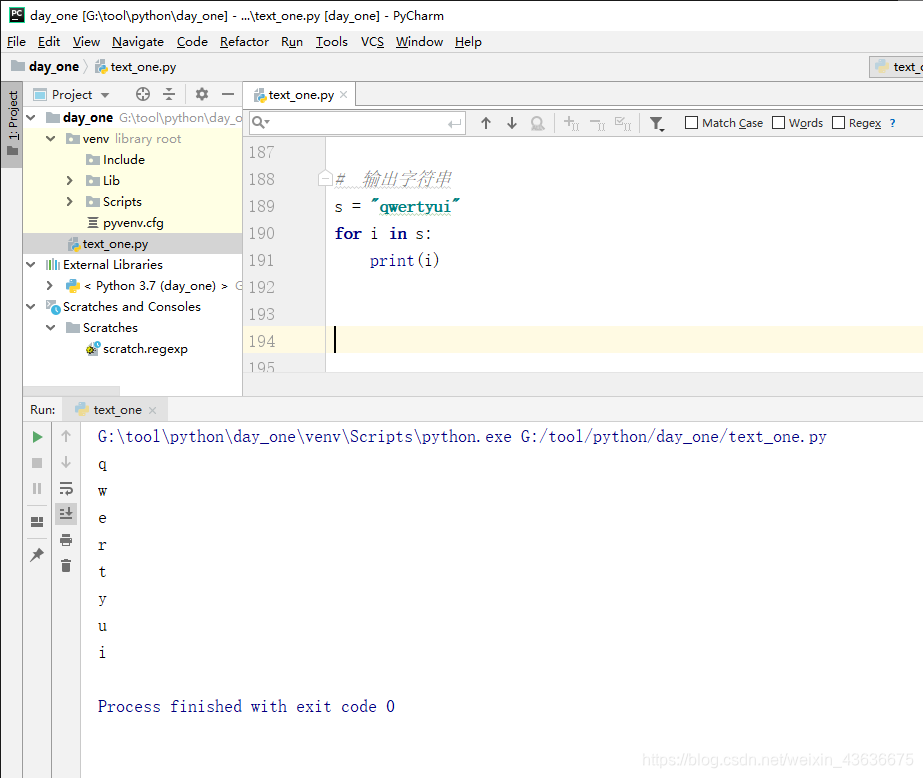Open Project panel settings gear
The height and width of the screenshot is (778, 923).
tap(202, 94)
